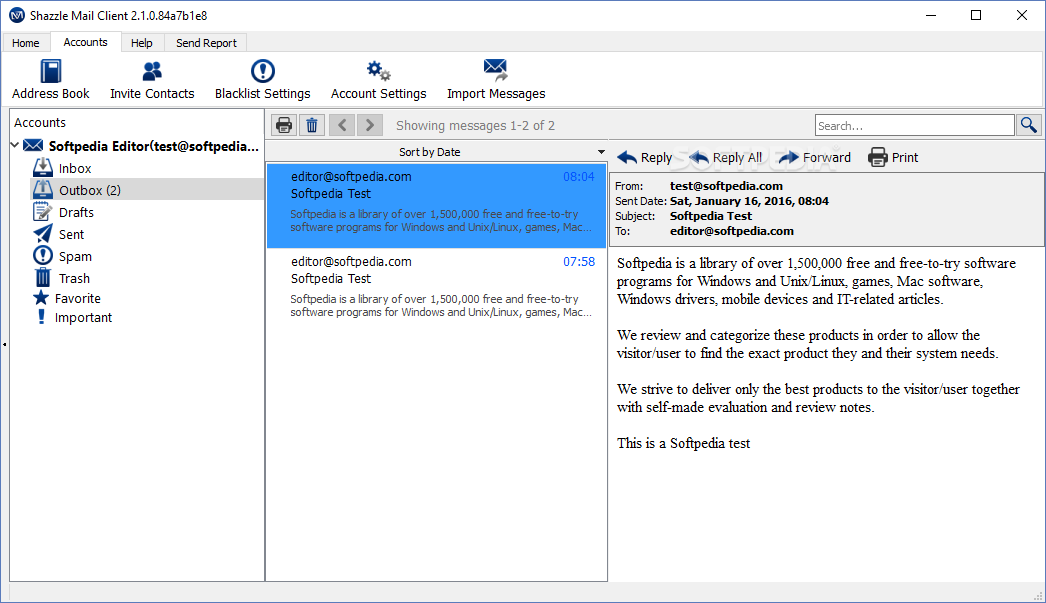Click 'This is a Softpedia test' text

[x=684, y=443]
